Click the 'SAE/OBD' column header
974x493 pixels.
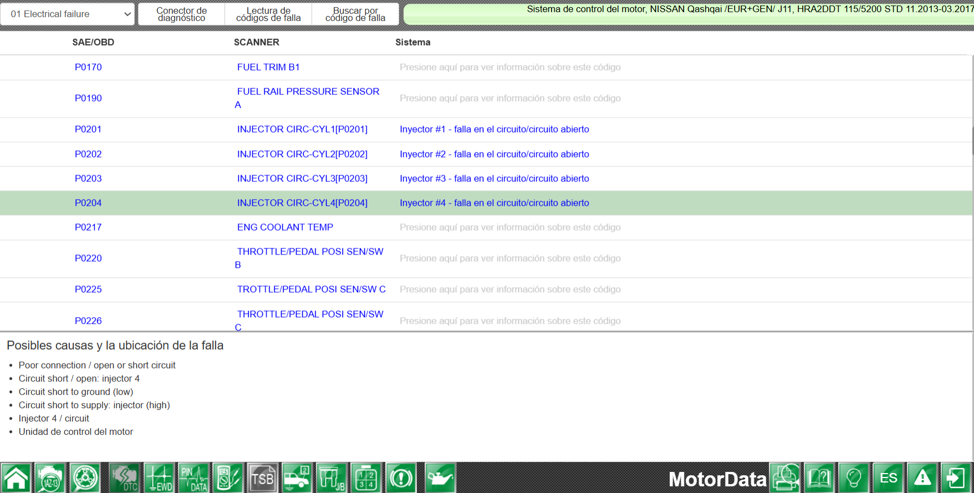click(x=93, y=42)
